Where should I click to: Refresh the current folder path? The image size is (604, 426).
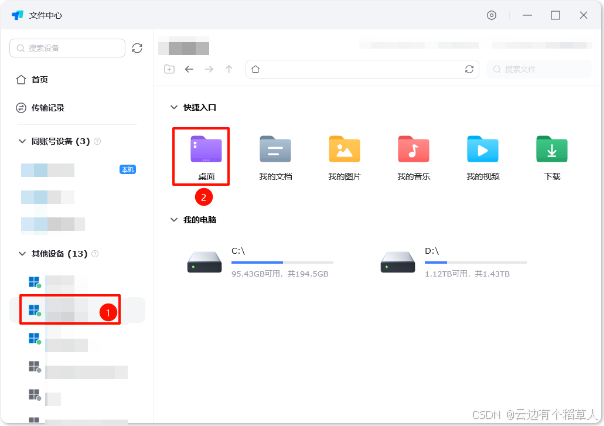click(x=469, y=69)
